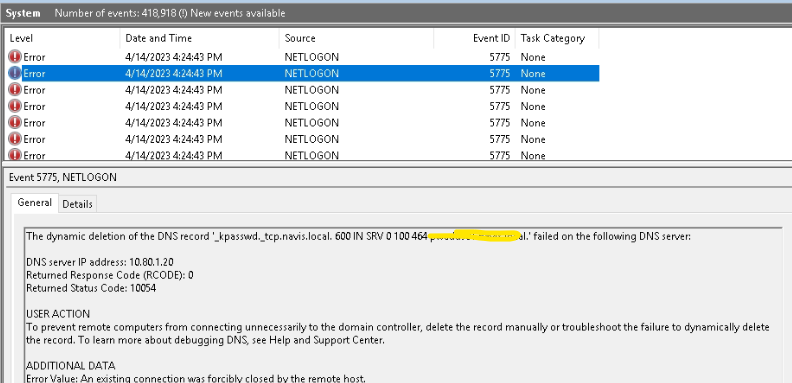Click NETLOGON source in the highlighted row
The width and height of the screenshot is (792, 383).
(x=312, y=73)
